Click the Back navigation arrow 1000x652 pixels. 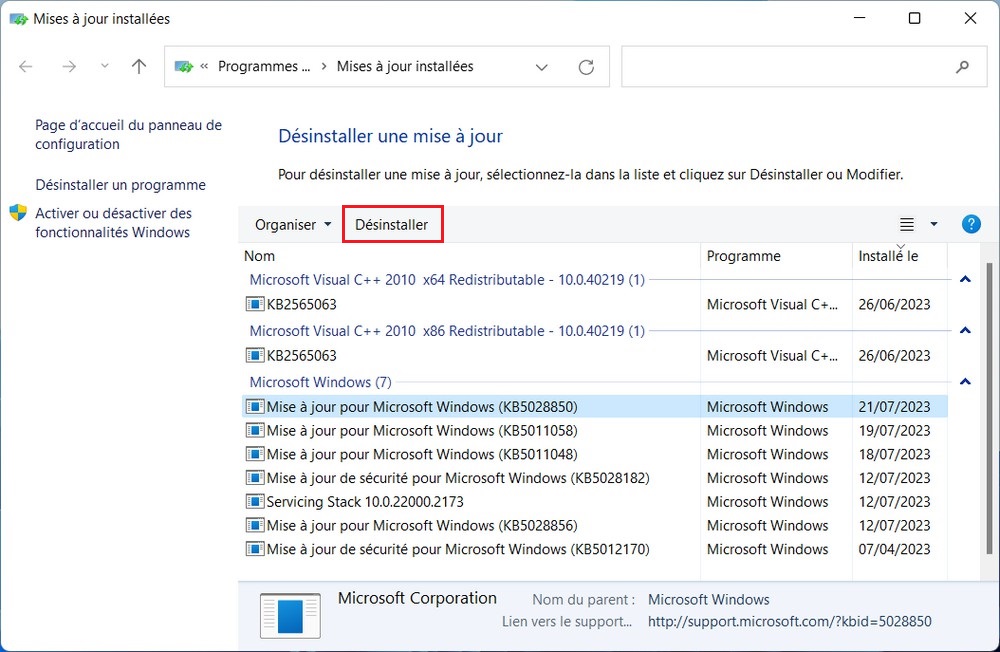pyautogui.click(x=26, y=66)
